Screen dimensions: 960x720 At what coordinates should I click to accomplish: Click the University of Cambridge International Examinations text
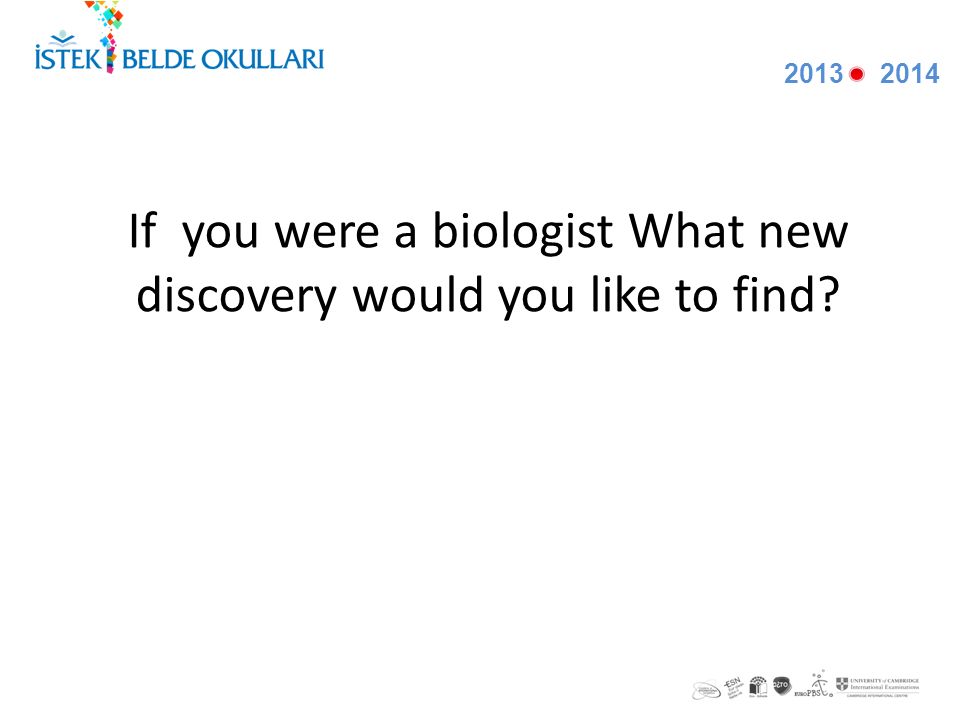coord(885,684)
